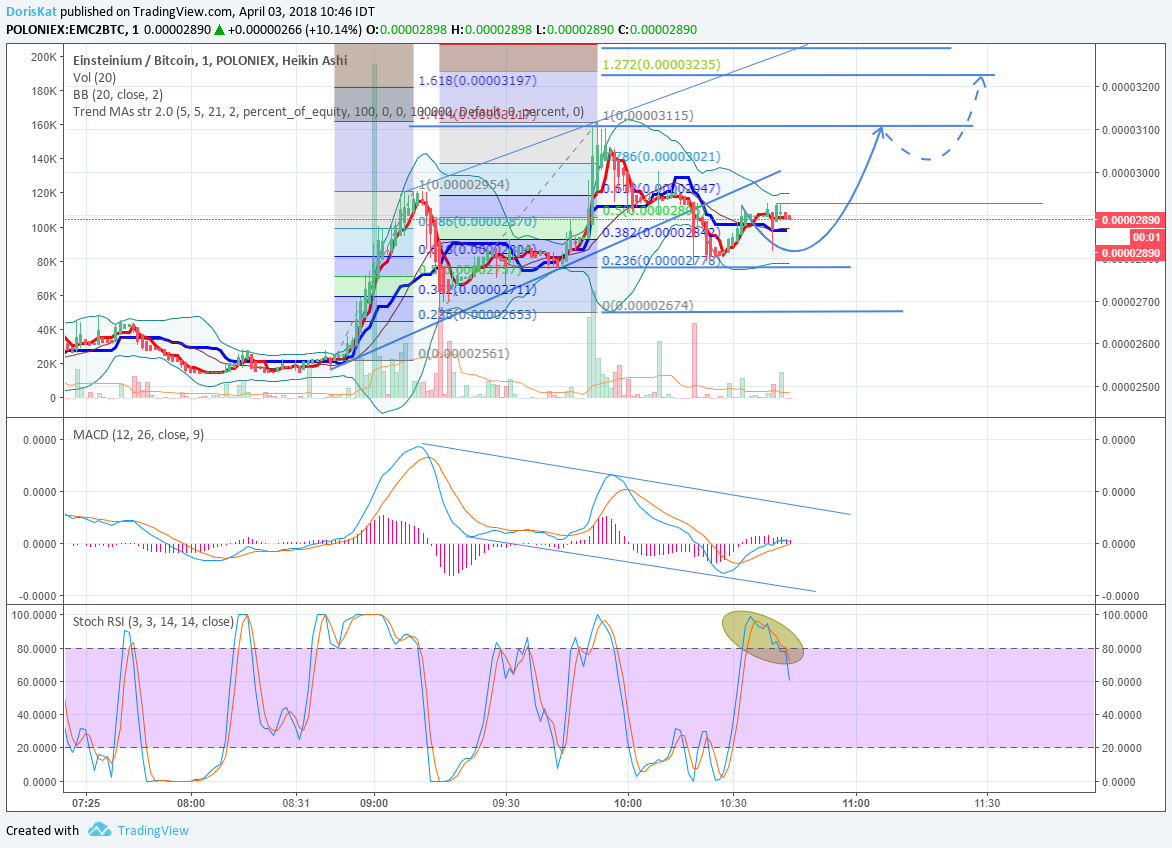Click the 11:30 time axis label
The height and width of the screenshot is (848, 1172).
tap(987, 803)
